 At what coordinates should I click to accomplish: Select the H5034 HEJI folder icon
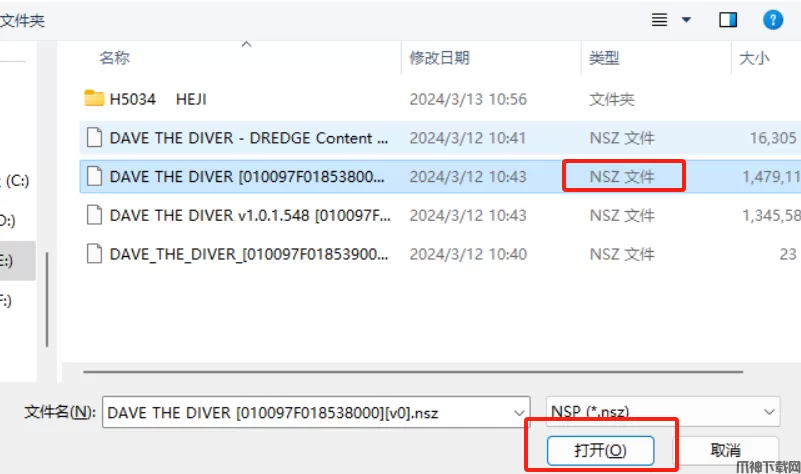[x=94, y=98]
